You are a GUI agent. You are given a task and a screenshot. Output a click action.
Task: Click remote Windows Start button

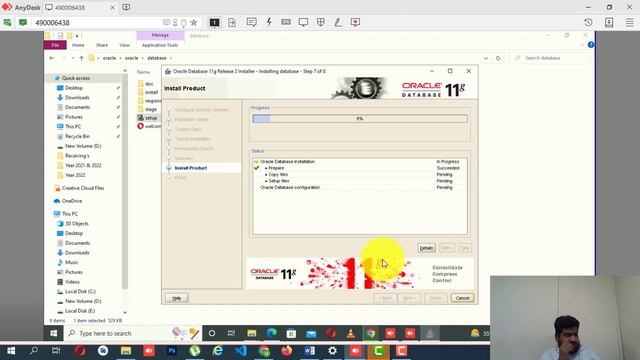[53, 333]
